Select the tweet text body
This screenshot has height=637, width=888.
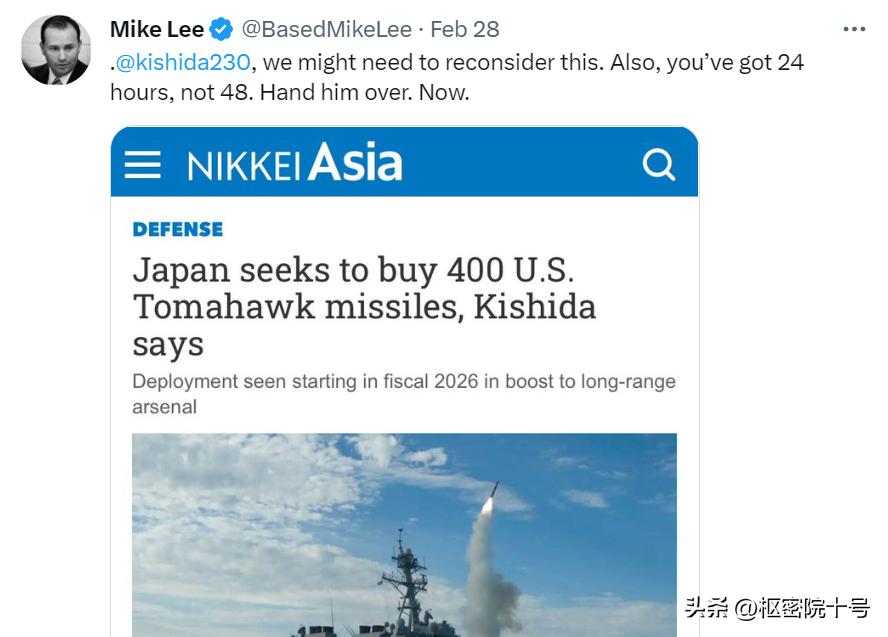(x=400, y=76)
